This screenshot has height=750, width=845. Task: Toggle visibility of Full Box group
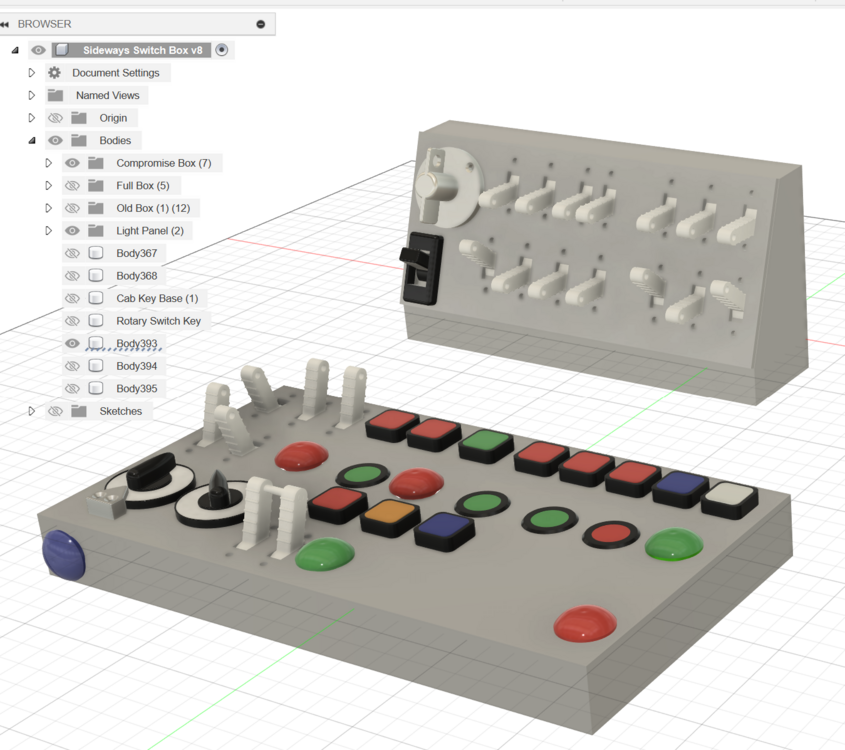72,186
